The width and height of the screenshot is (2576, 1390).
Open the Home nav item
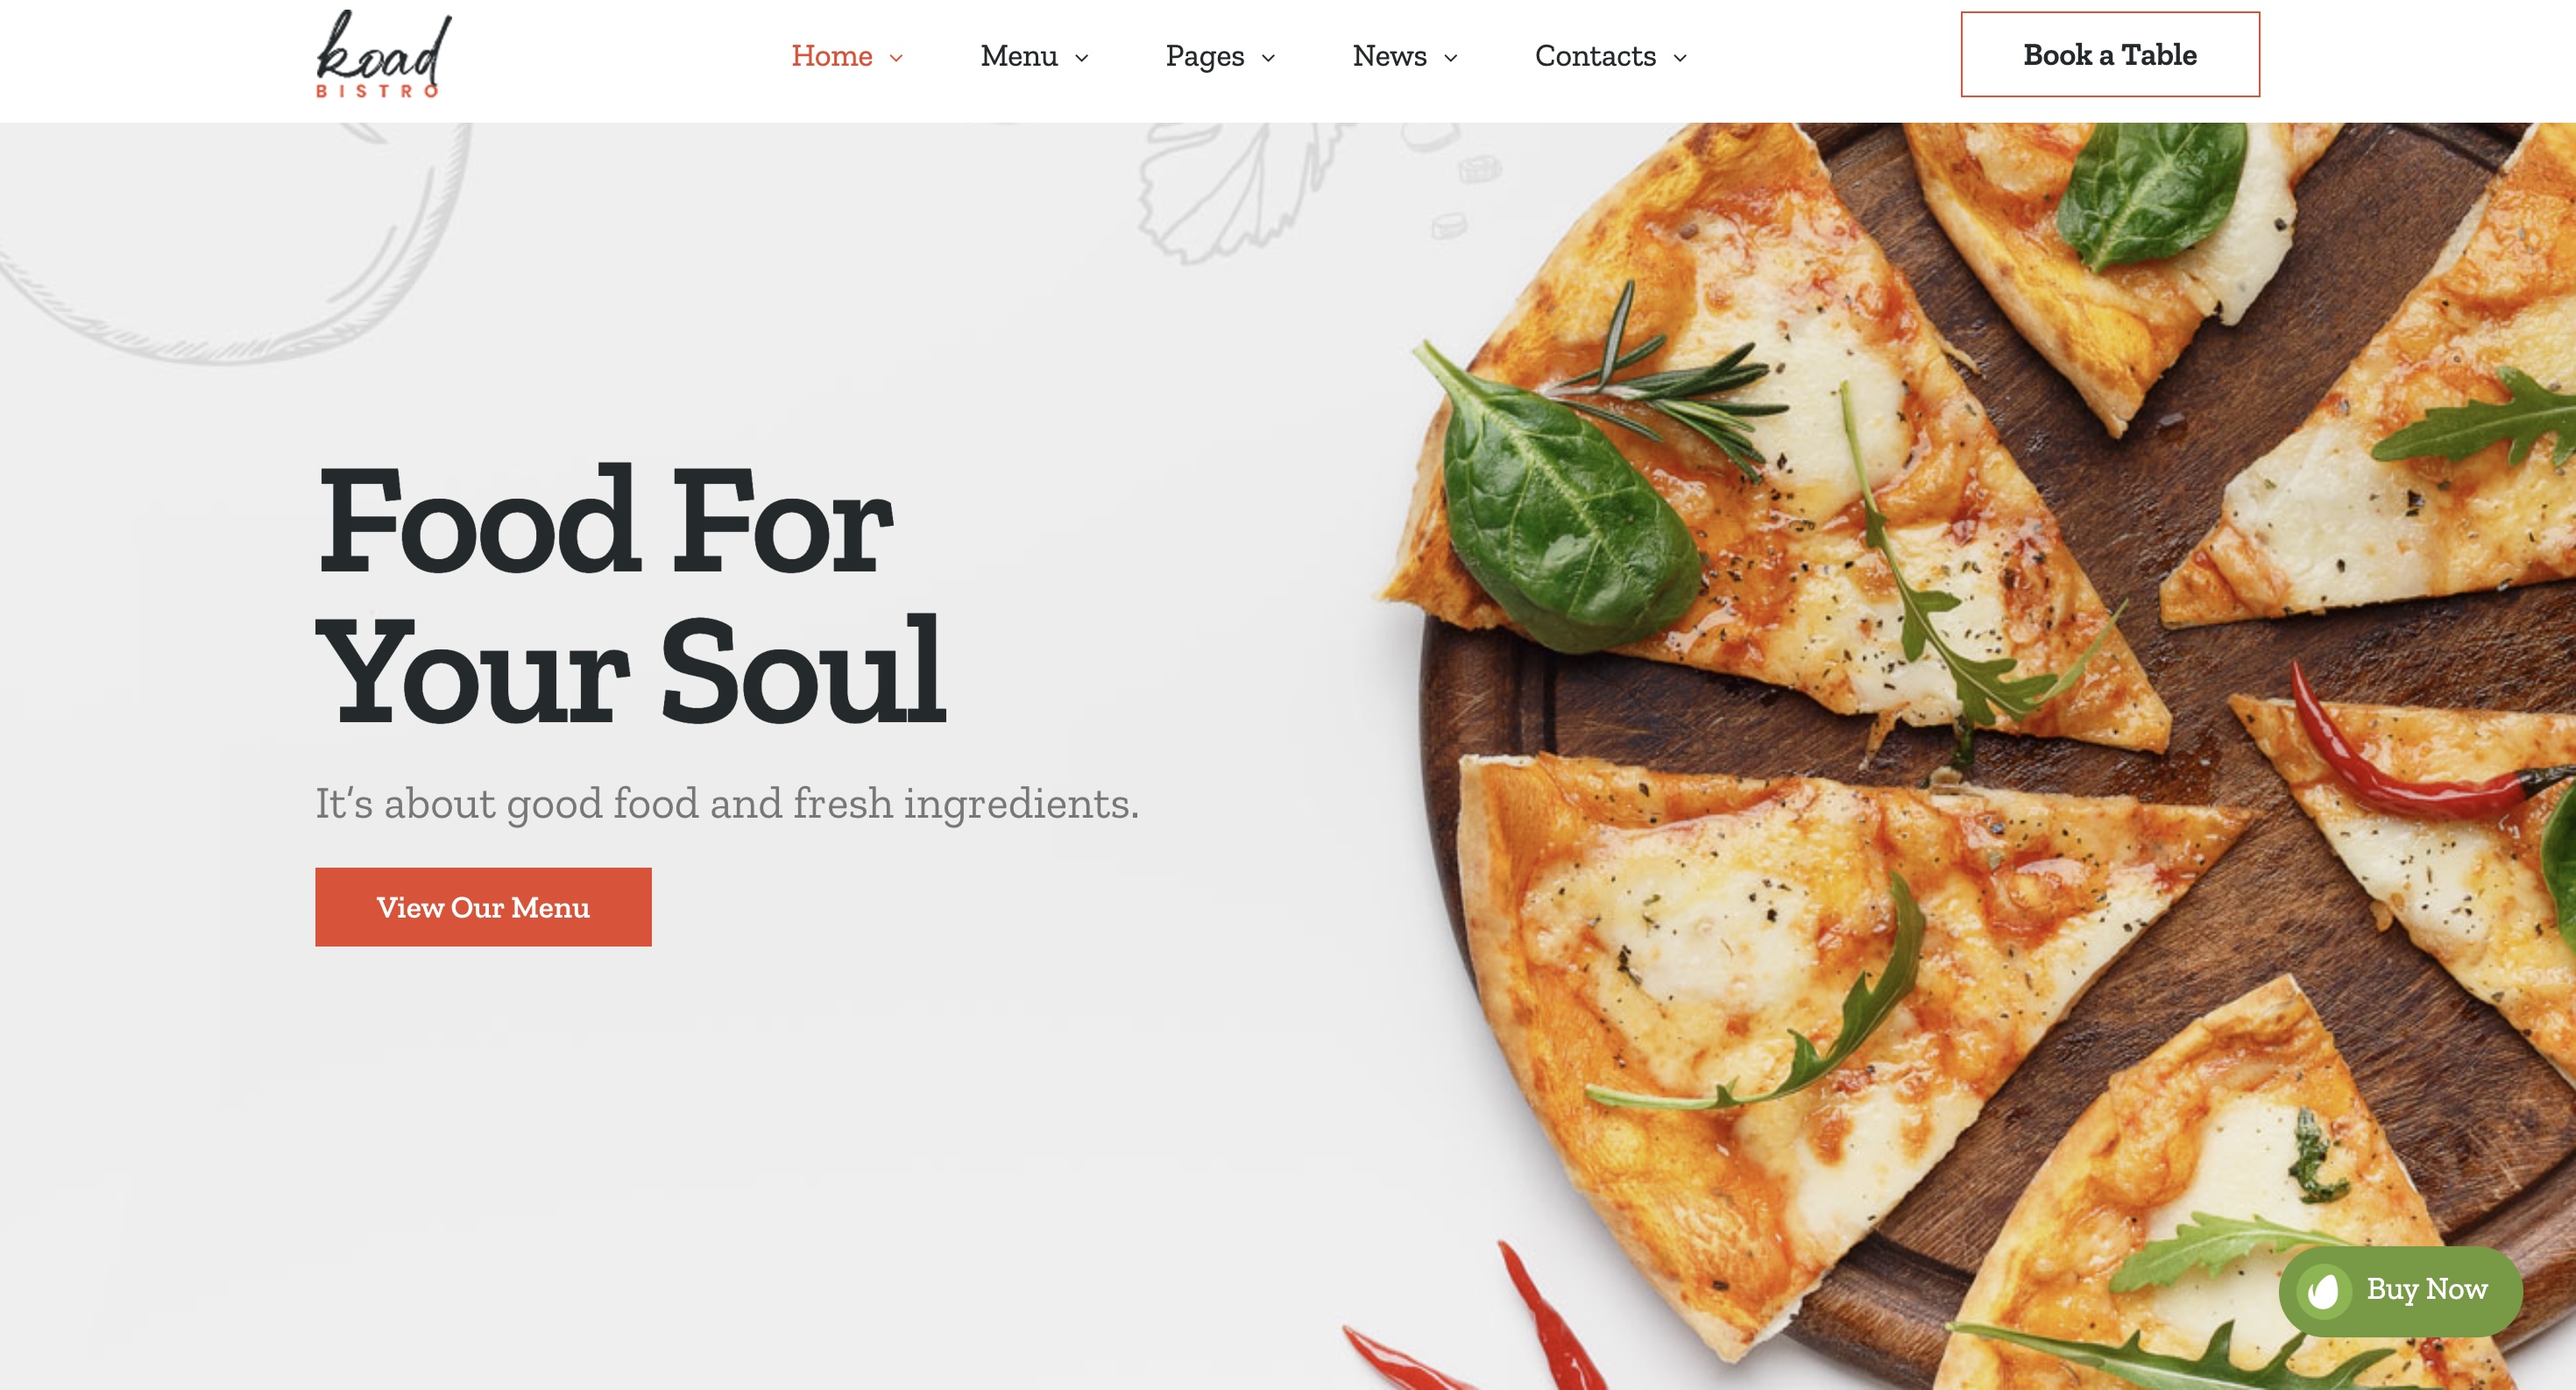coord(832,56)
